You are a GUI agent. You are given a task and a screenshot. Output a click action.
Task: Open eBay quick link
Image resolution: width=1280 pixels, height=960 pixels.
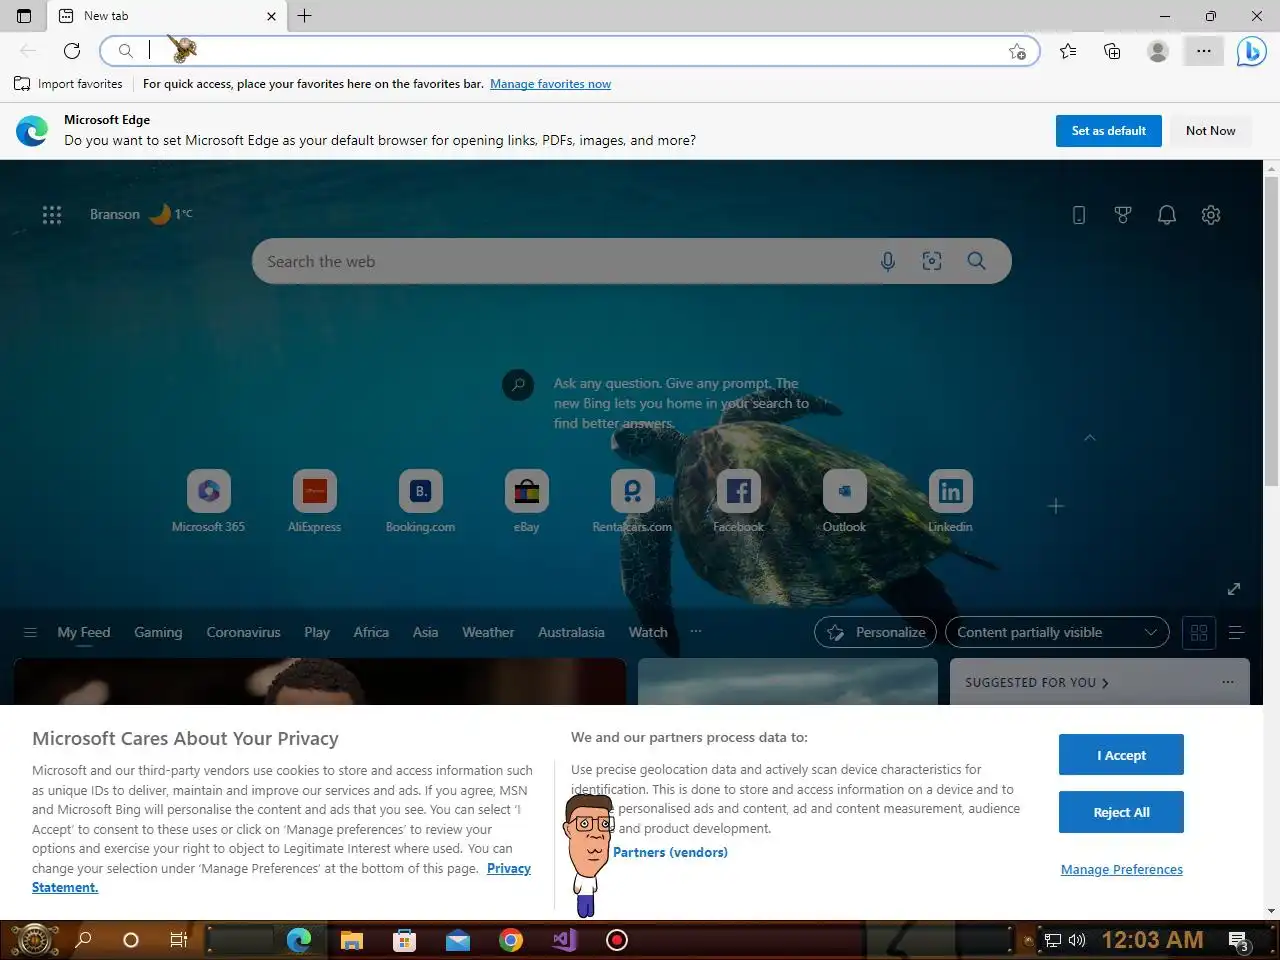click(527, 501)
